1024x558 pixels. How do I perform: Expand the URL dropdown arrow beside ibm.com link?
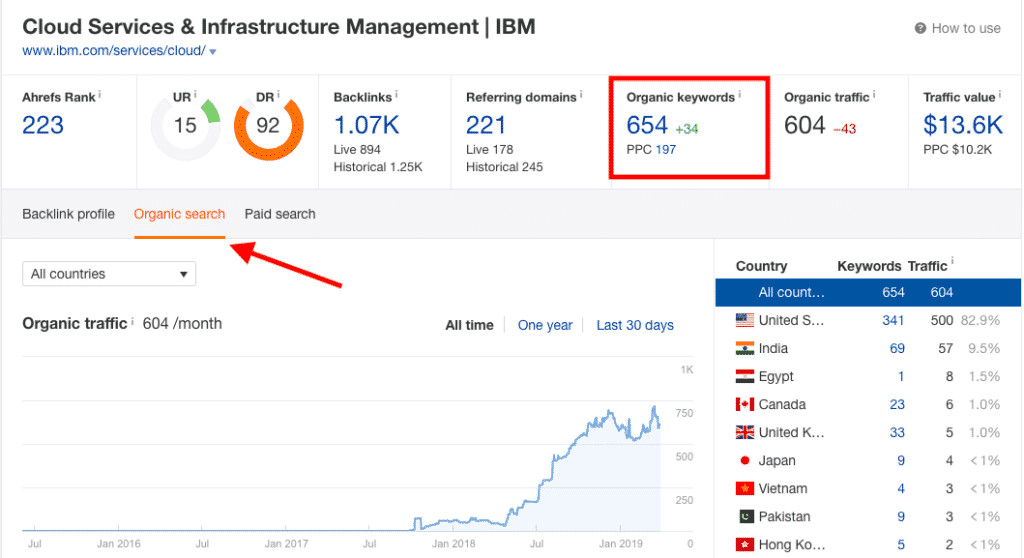click(x=213, y=52)
